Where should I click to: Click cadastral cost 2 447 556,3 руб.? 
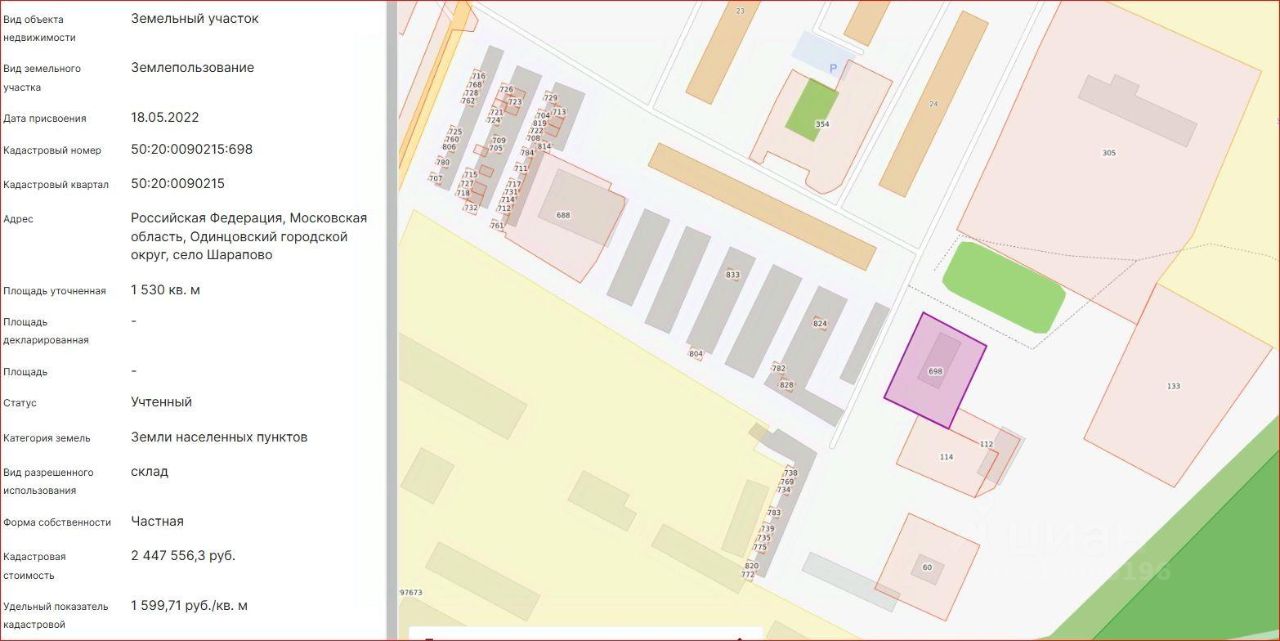[183, 555]
